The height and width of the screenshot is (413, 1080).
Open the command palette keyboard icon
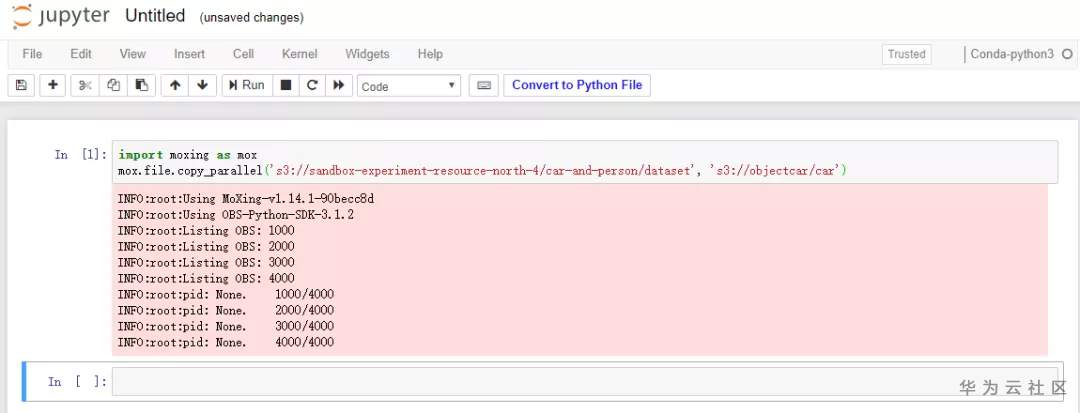coord(483,86)
